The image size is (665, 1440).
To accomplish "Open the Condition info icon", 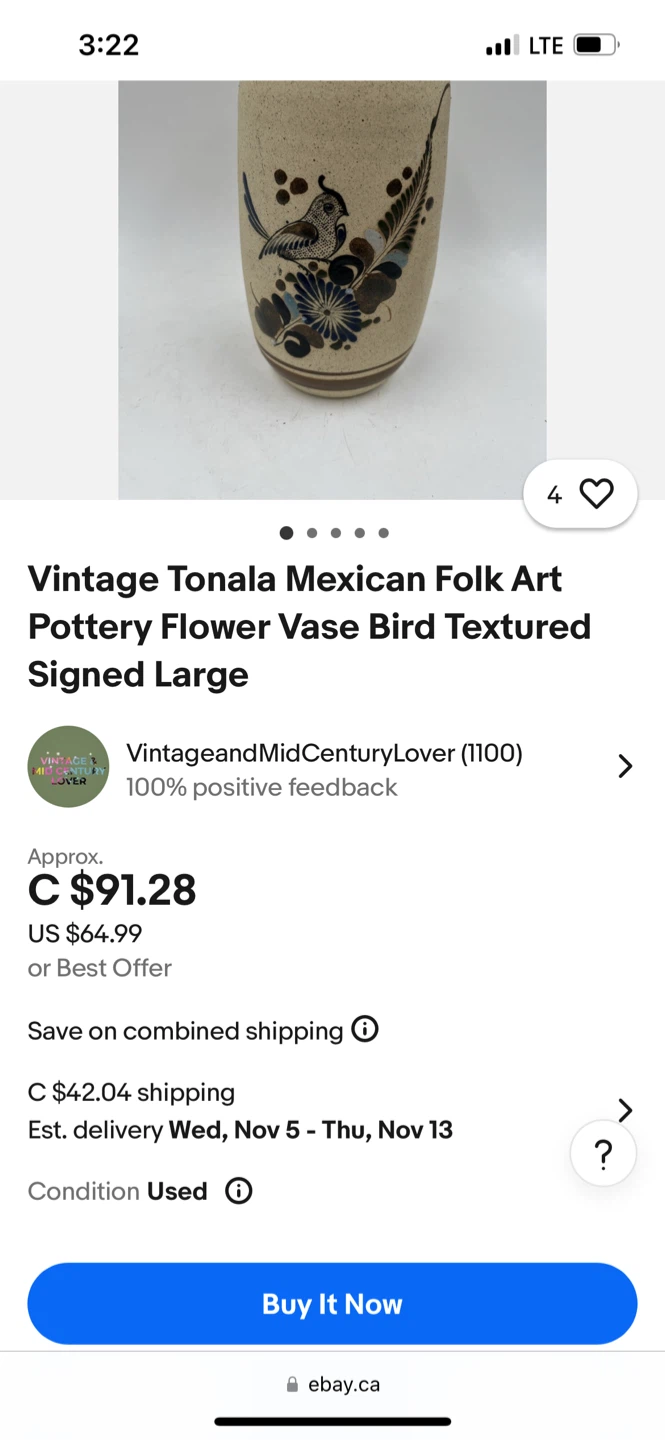I will pos(238,1191).
